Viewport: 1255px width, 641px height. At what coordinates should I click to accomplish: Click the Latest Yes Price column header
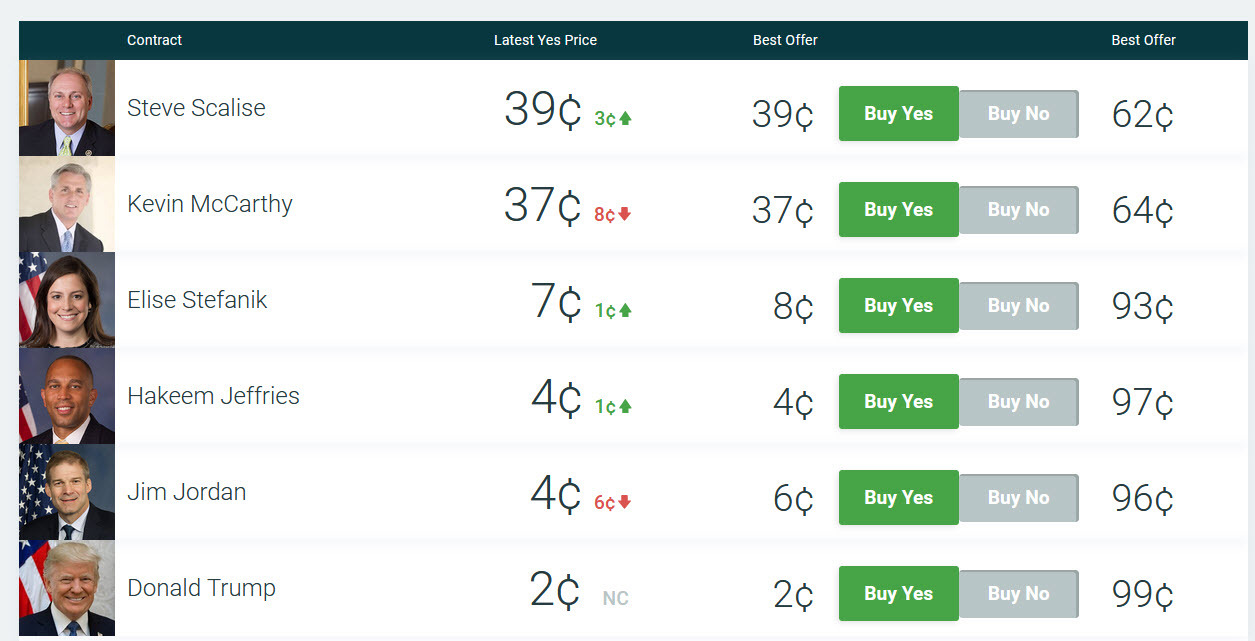point(545,40)
